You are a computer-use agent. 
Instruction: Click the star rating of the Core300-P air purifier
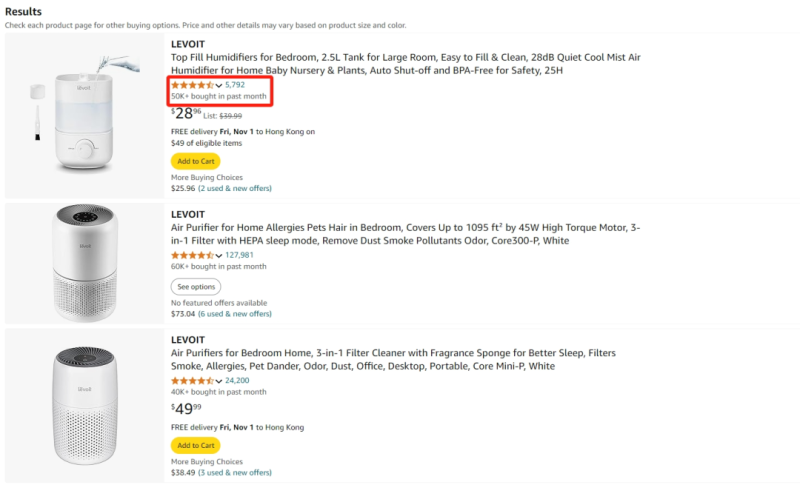(x=192, y=255)
